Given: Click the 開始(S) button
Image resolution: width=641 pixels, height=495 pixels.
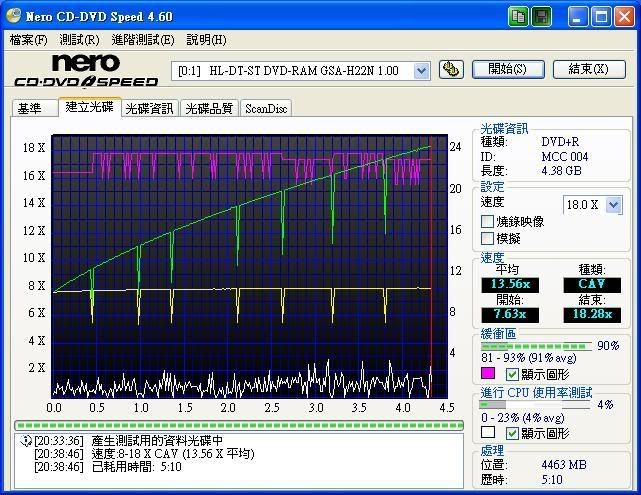Looking at the screenshot, I should [508, 69].
